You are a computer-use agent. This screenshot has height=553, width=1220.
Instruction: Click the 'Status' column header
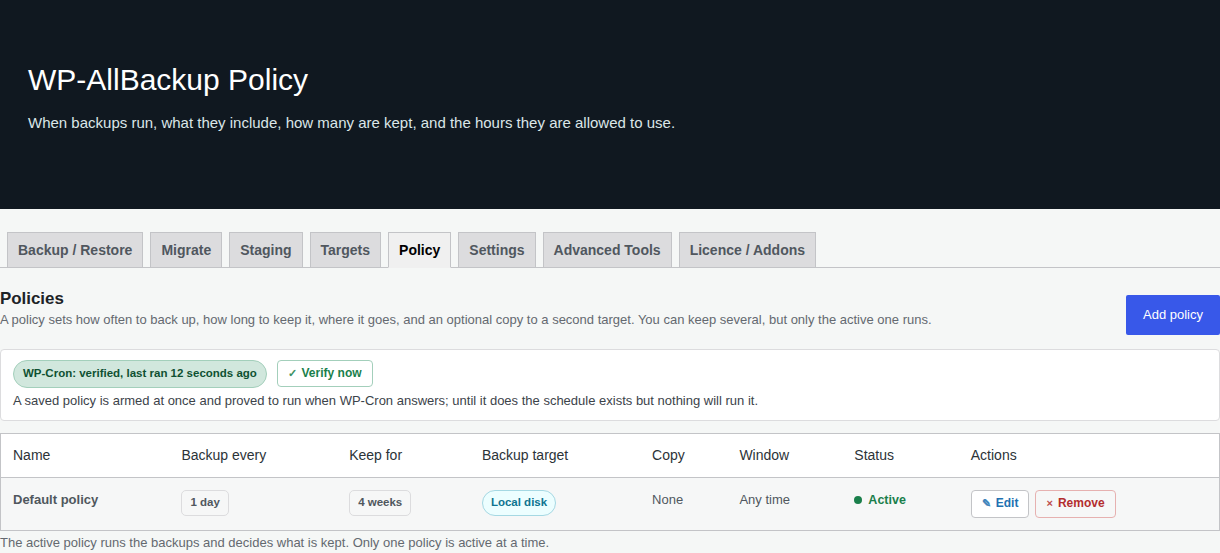874,455
